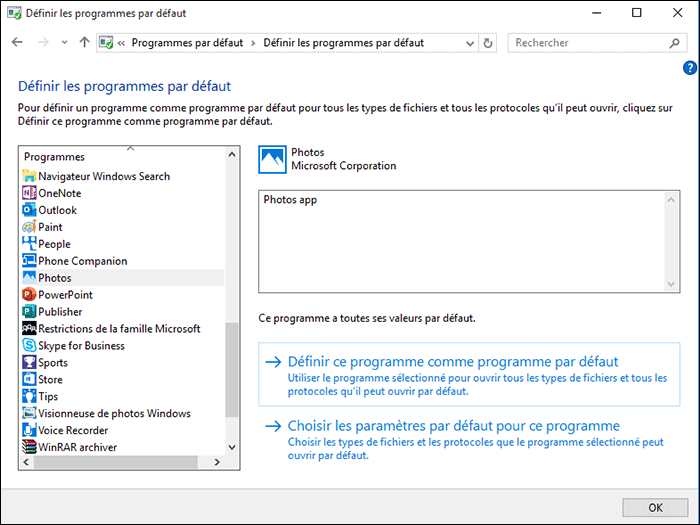Select the OneNote icon in programs list
This screenshot has width=700, height=525.
(29, 193)
